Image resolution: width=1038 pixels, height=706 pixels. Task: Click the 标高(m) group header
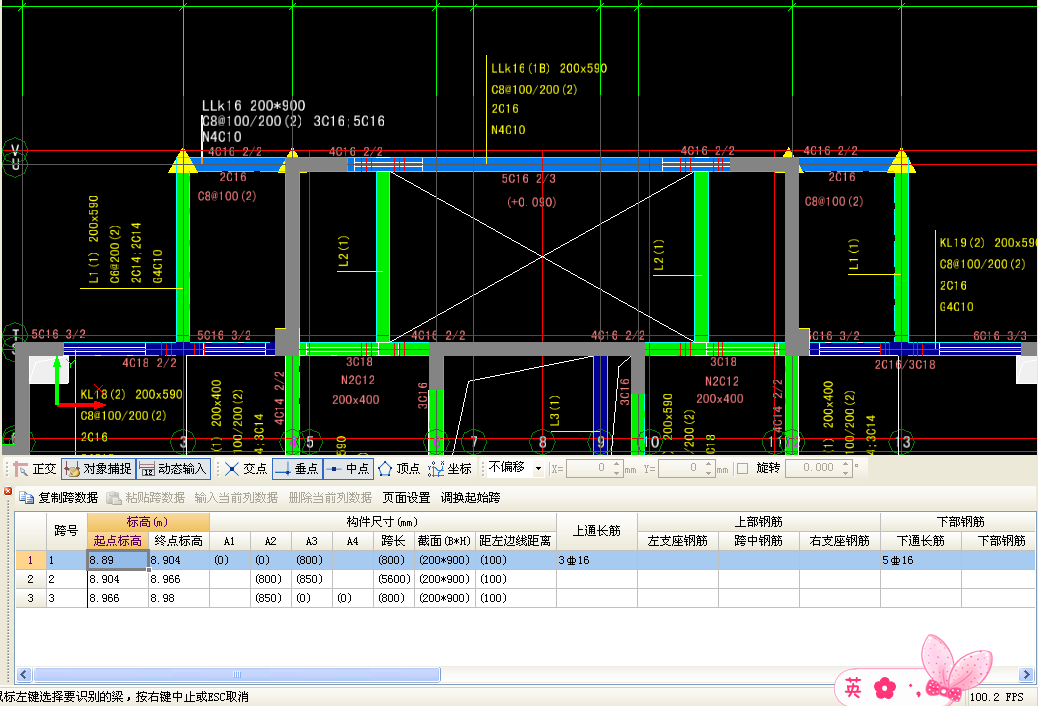pyautogui.click(x=148, y=522)
